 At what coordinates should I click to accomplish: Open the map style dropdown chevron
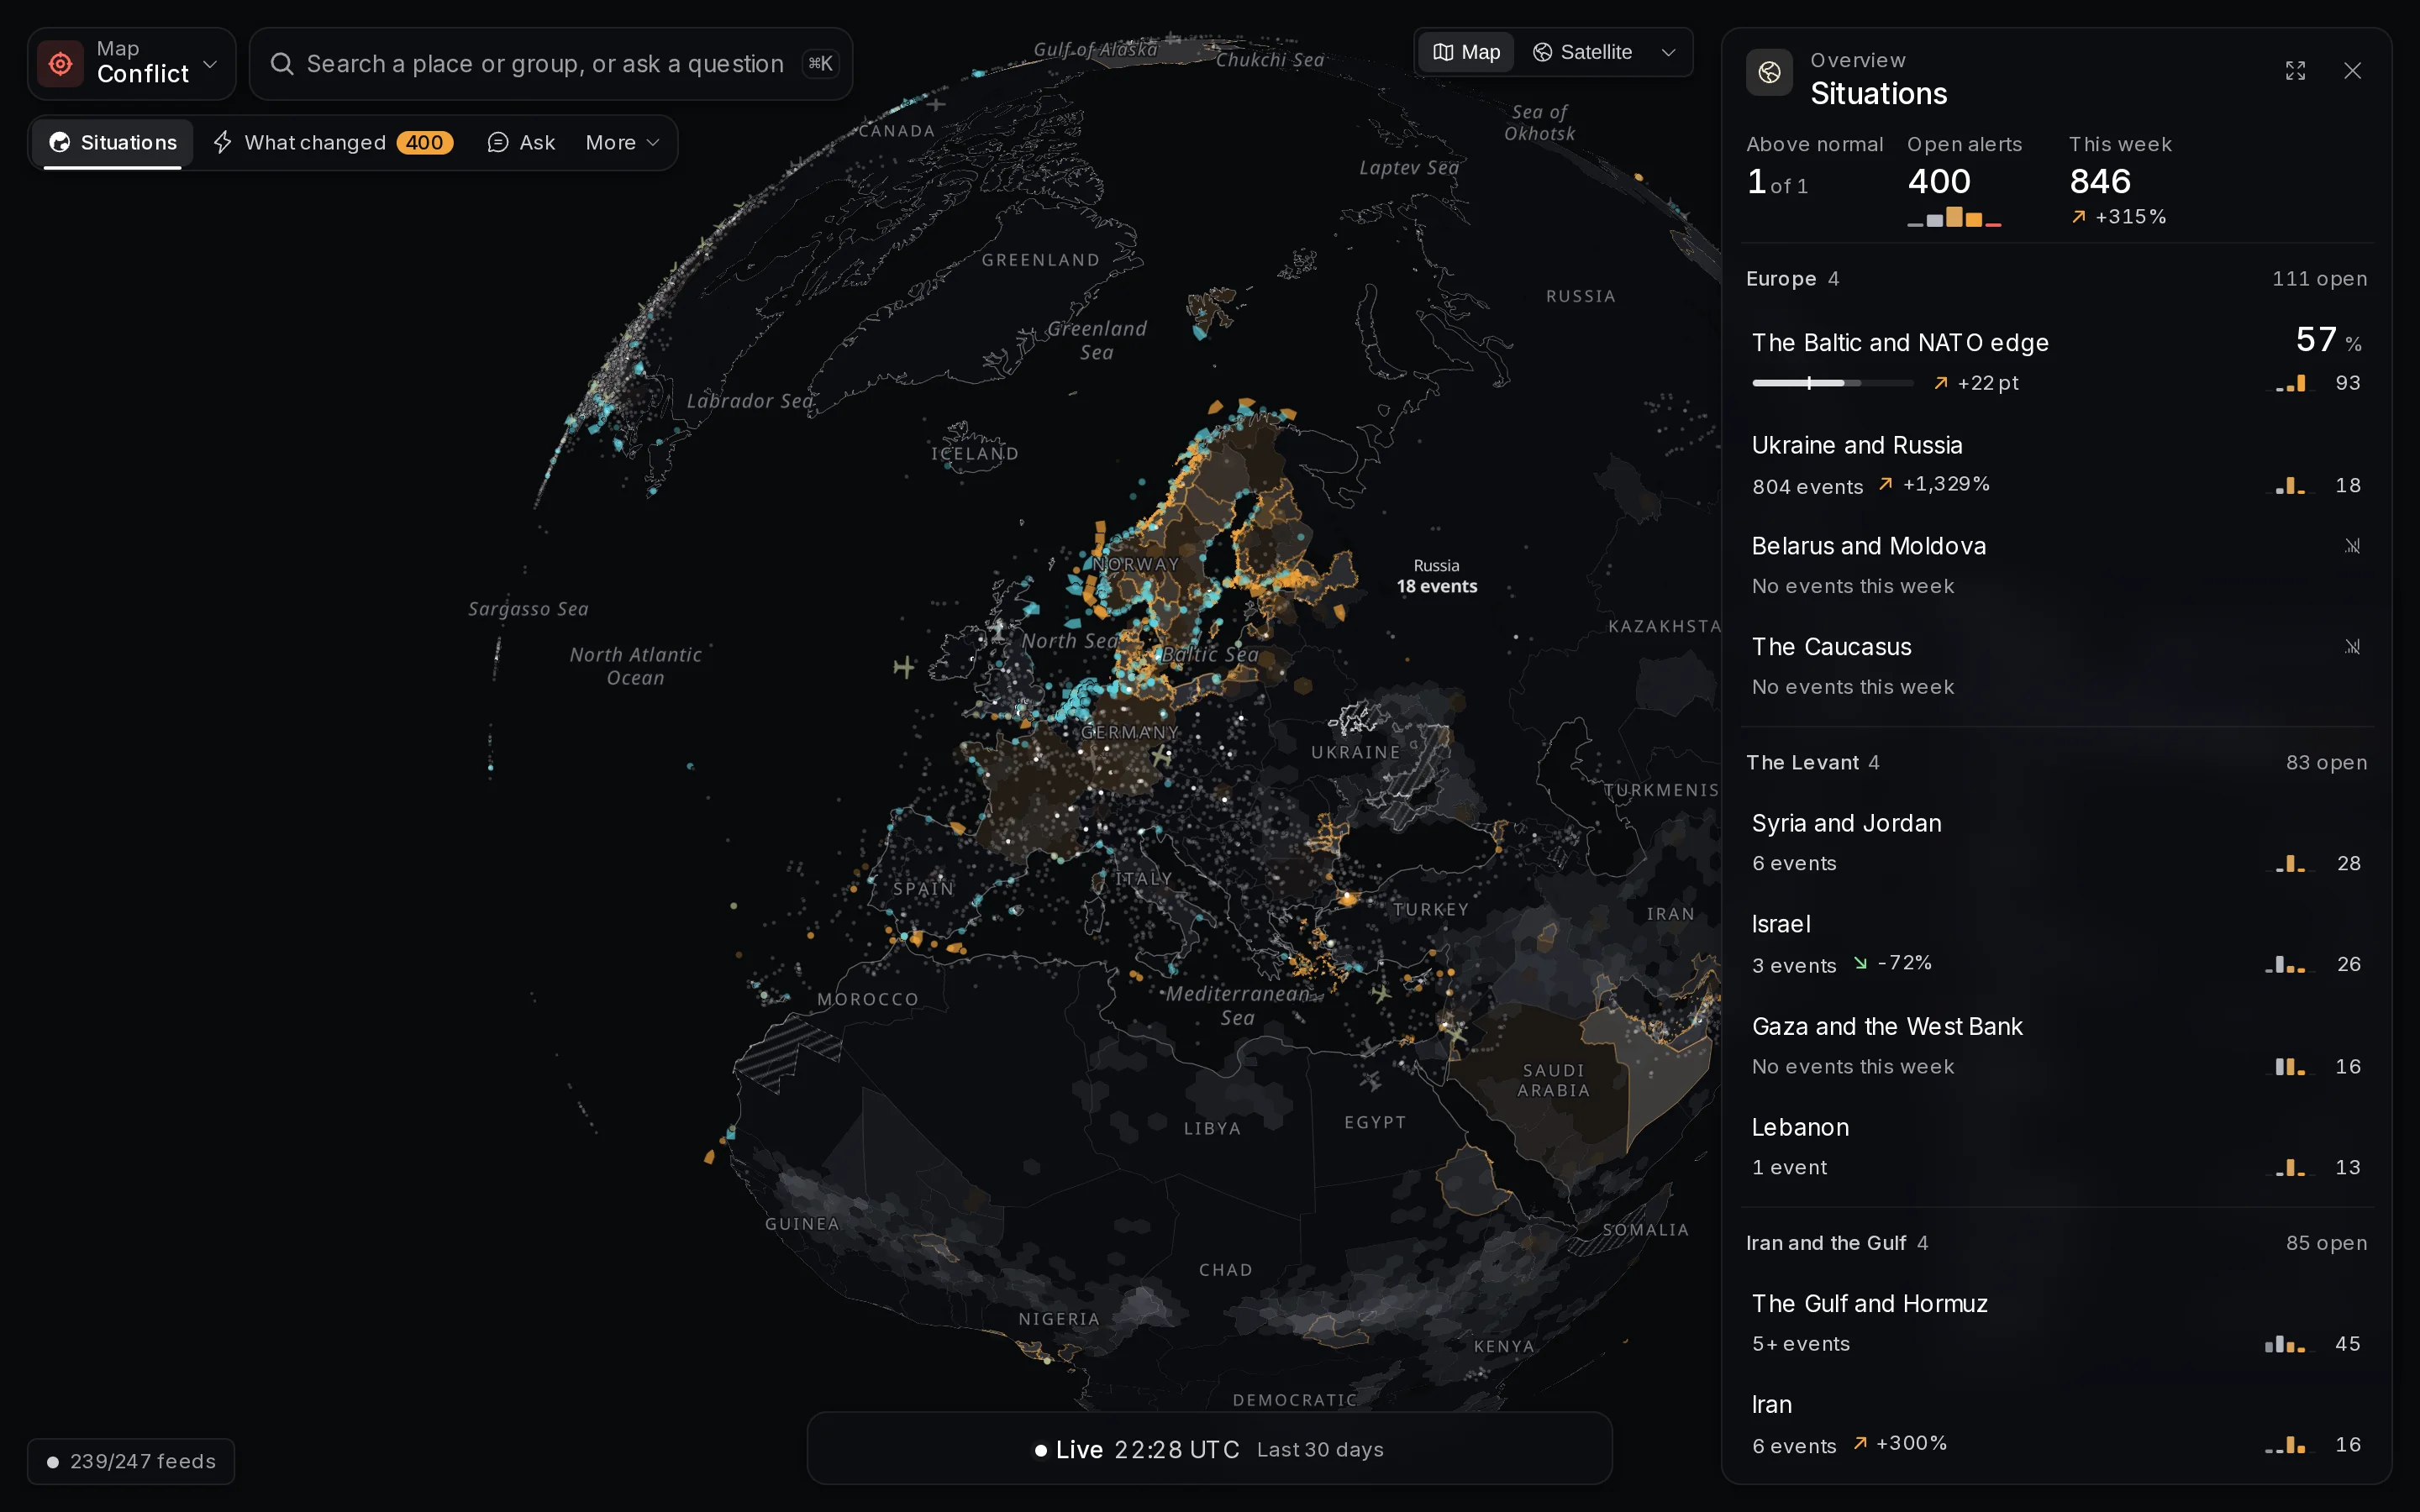[1668, 52]
